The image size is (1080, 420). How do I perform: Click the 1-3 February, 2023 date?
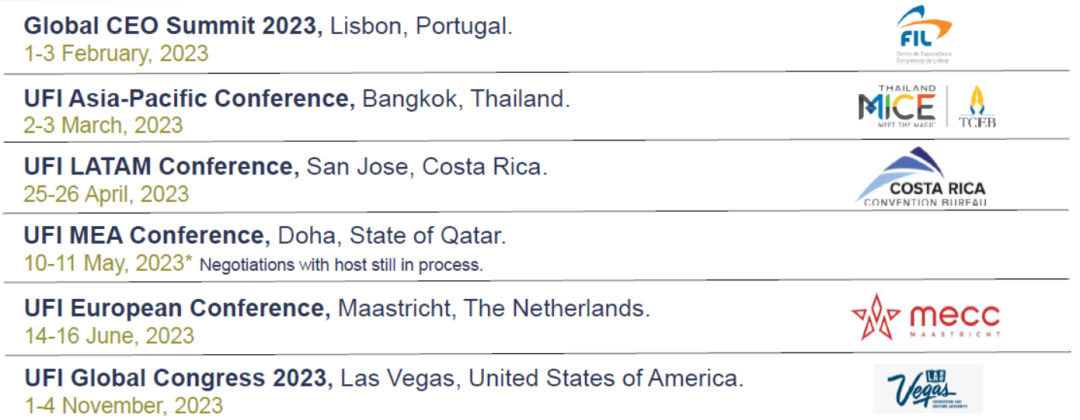[x=116, y=53]
